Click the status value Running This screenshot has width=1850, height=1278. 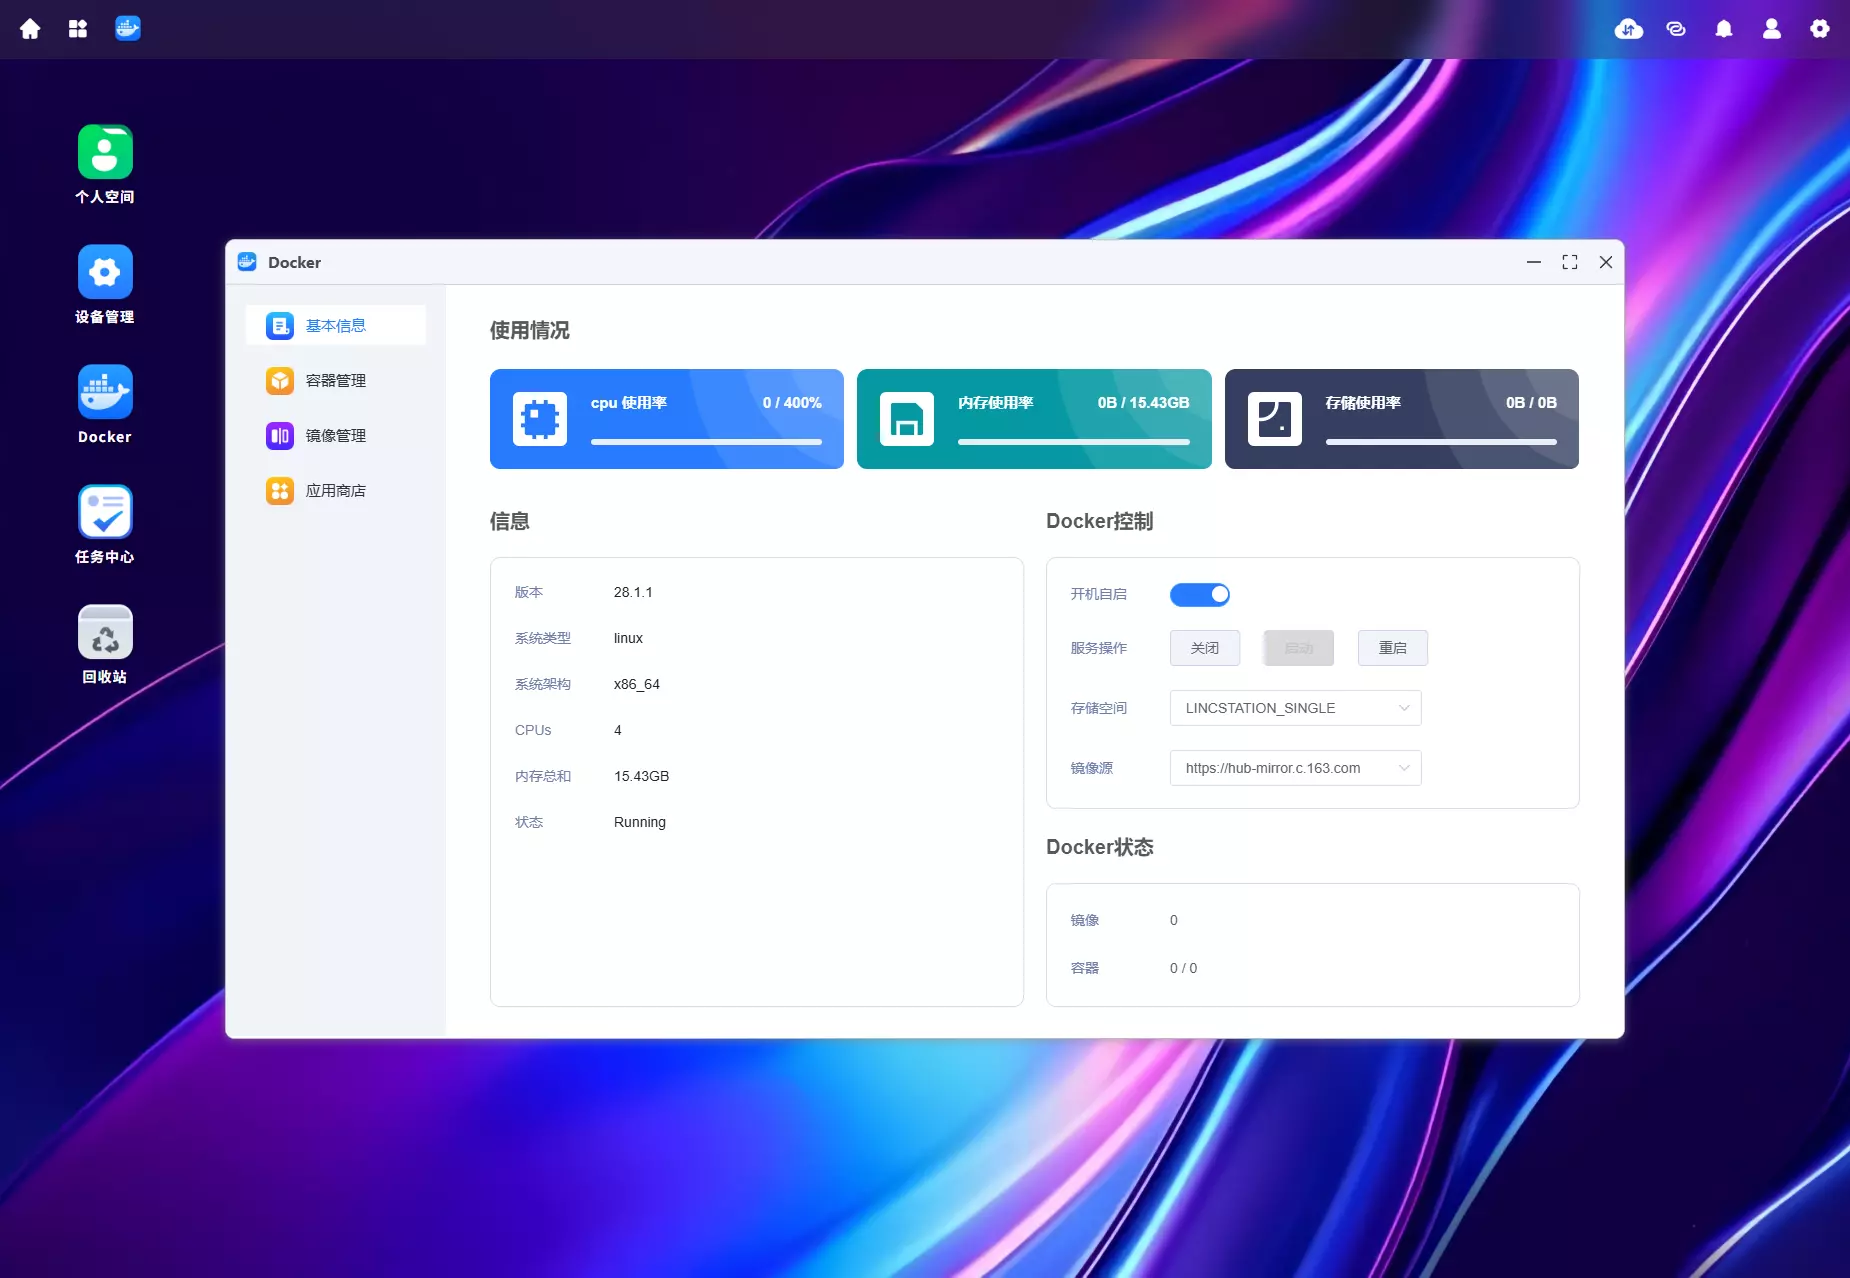point(640,822)
